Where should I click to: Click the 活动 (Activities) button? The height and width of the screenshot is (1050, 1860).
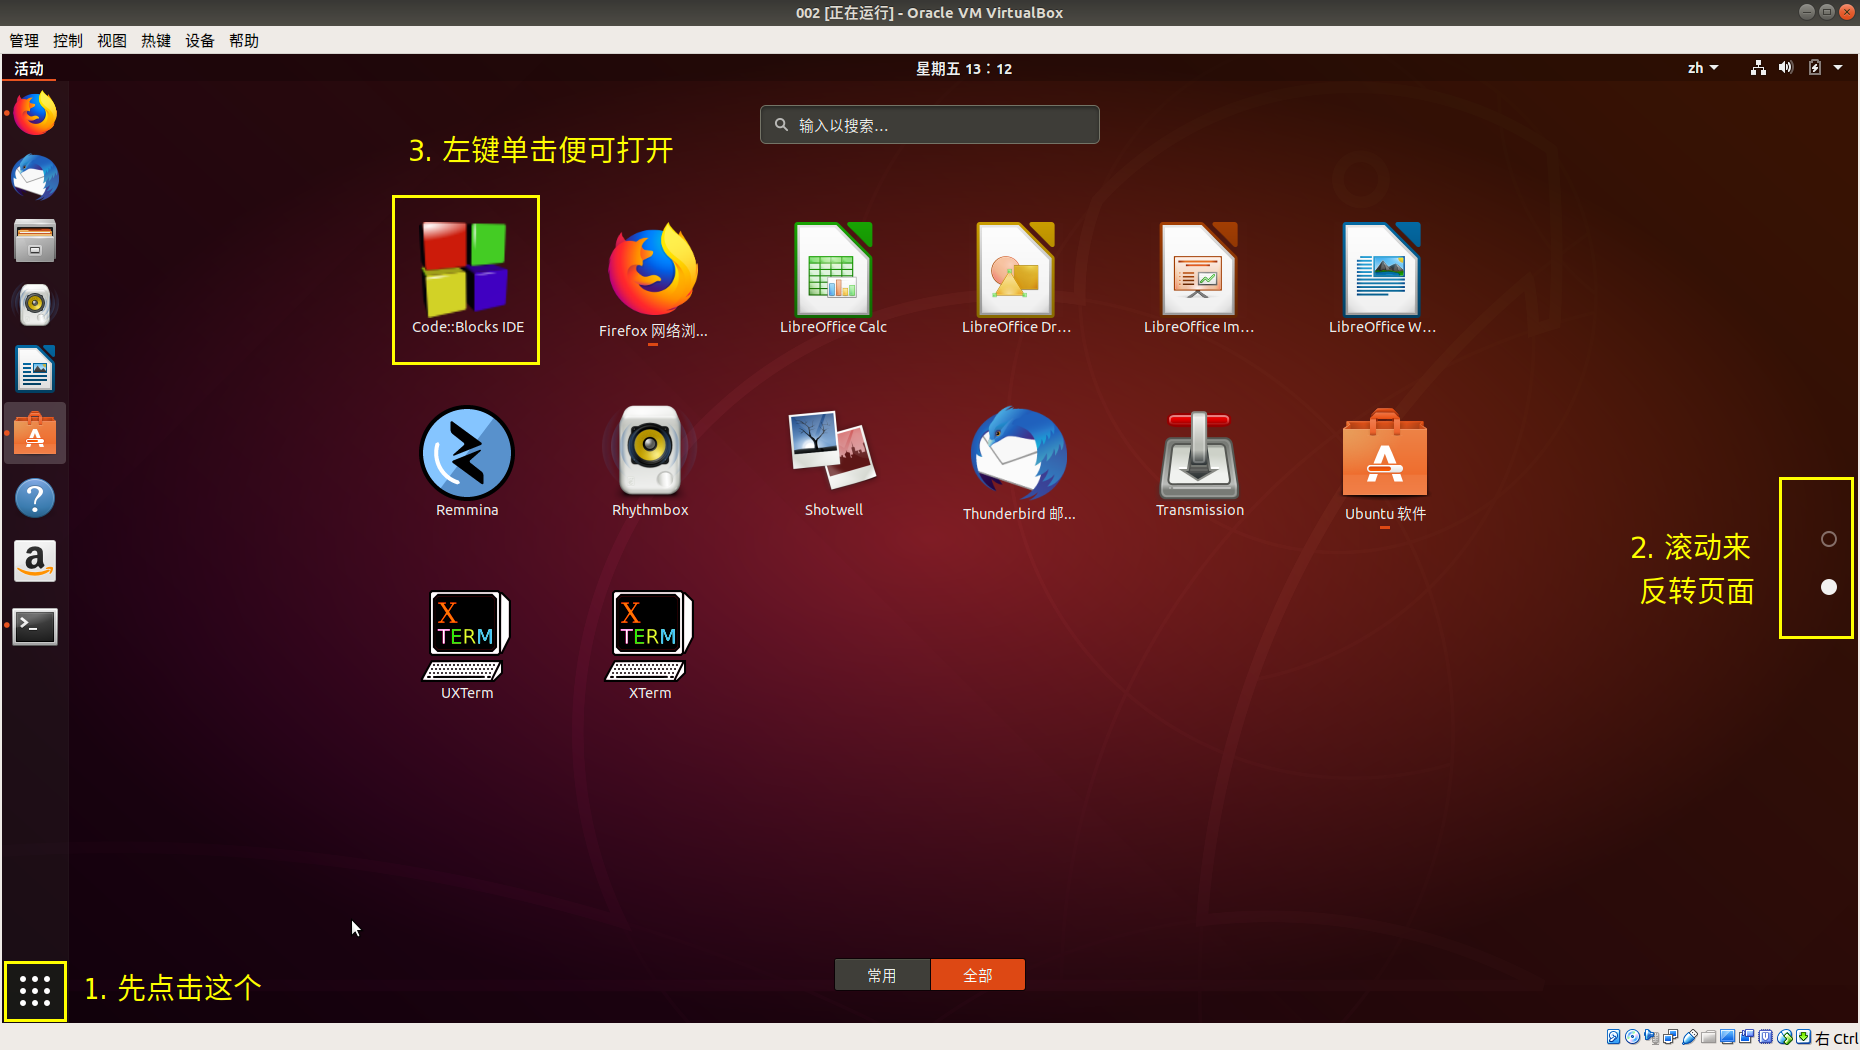29,68
